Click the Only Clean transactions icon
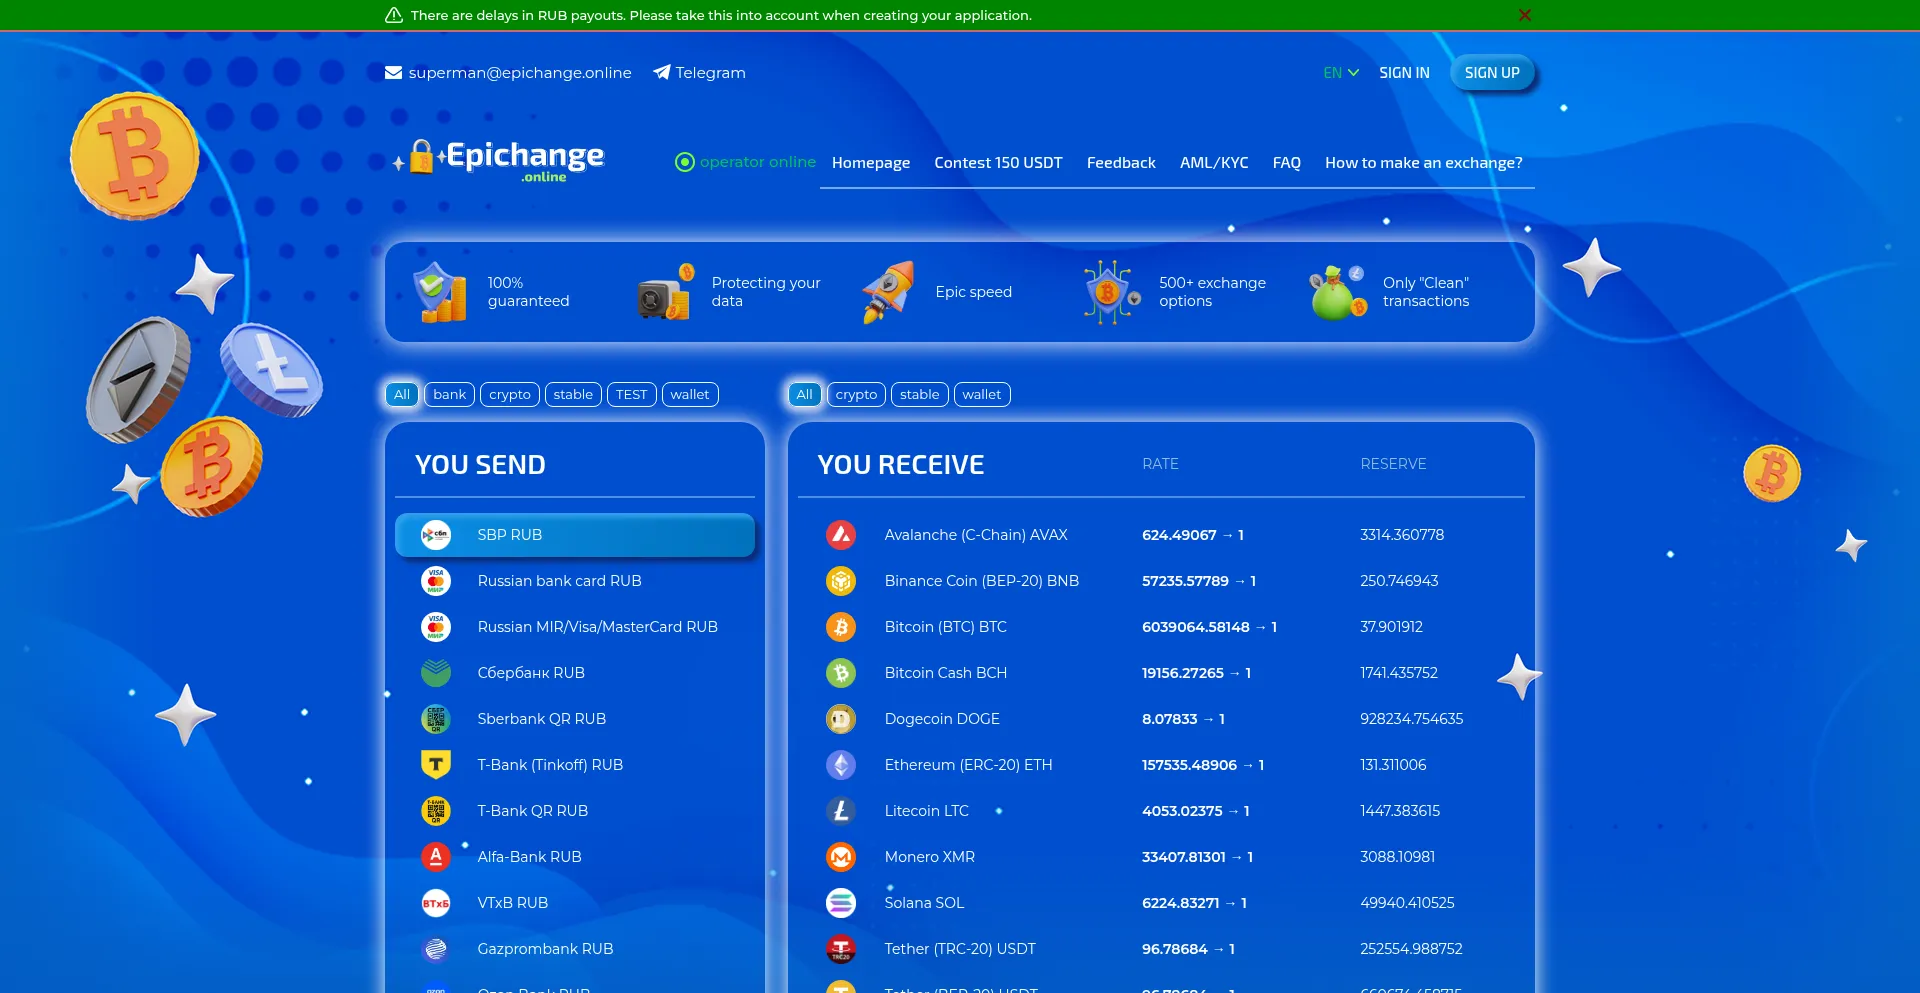 point(1338,292)
